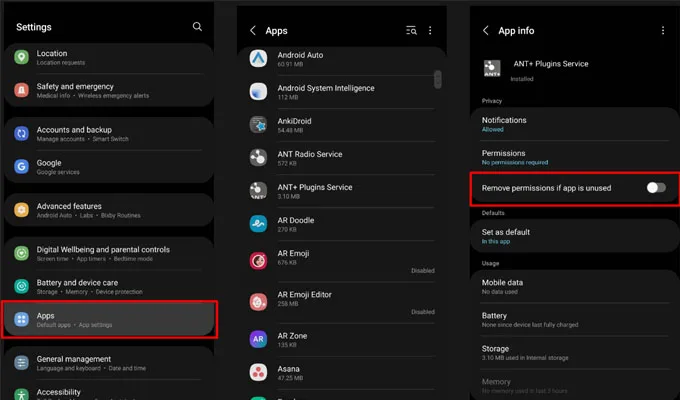Open Accounts and backup settings
The height and width of the screenshot is (400, 680).
(109, 134)
